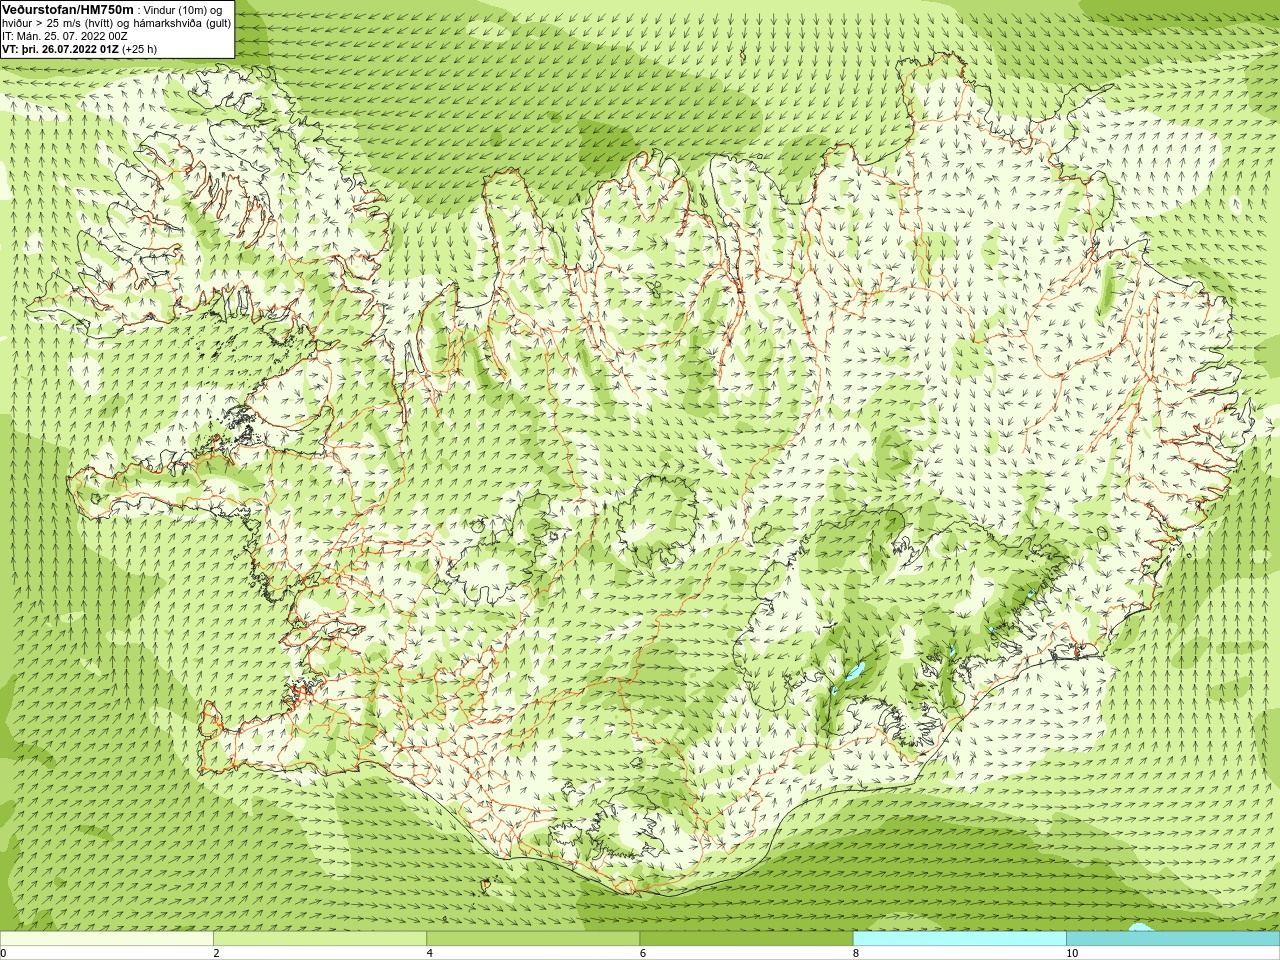Click the '10' colorbar scale label
The height and width of the screenshot is (960, 1280).
pyautogui.click(x=1072, y=953)
